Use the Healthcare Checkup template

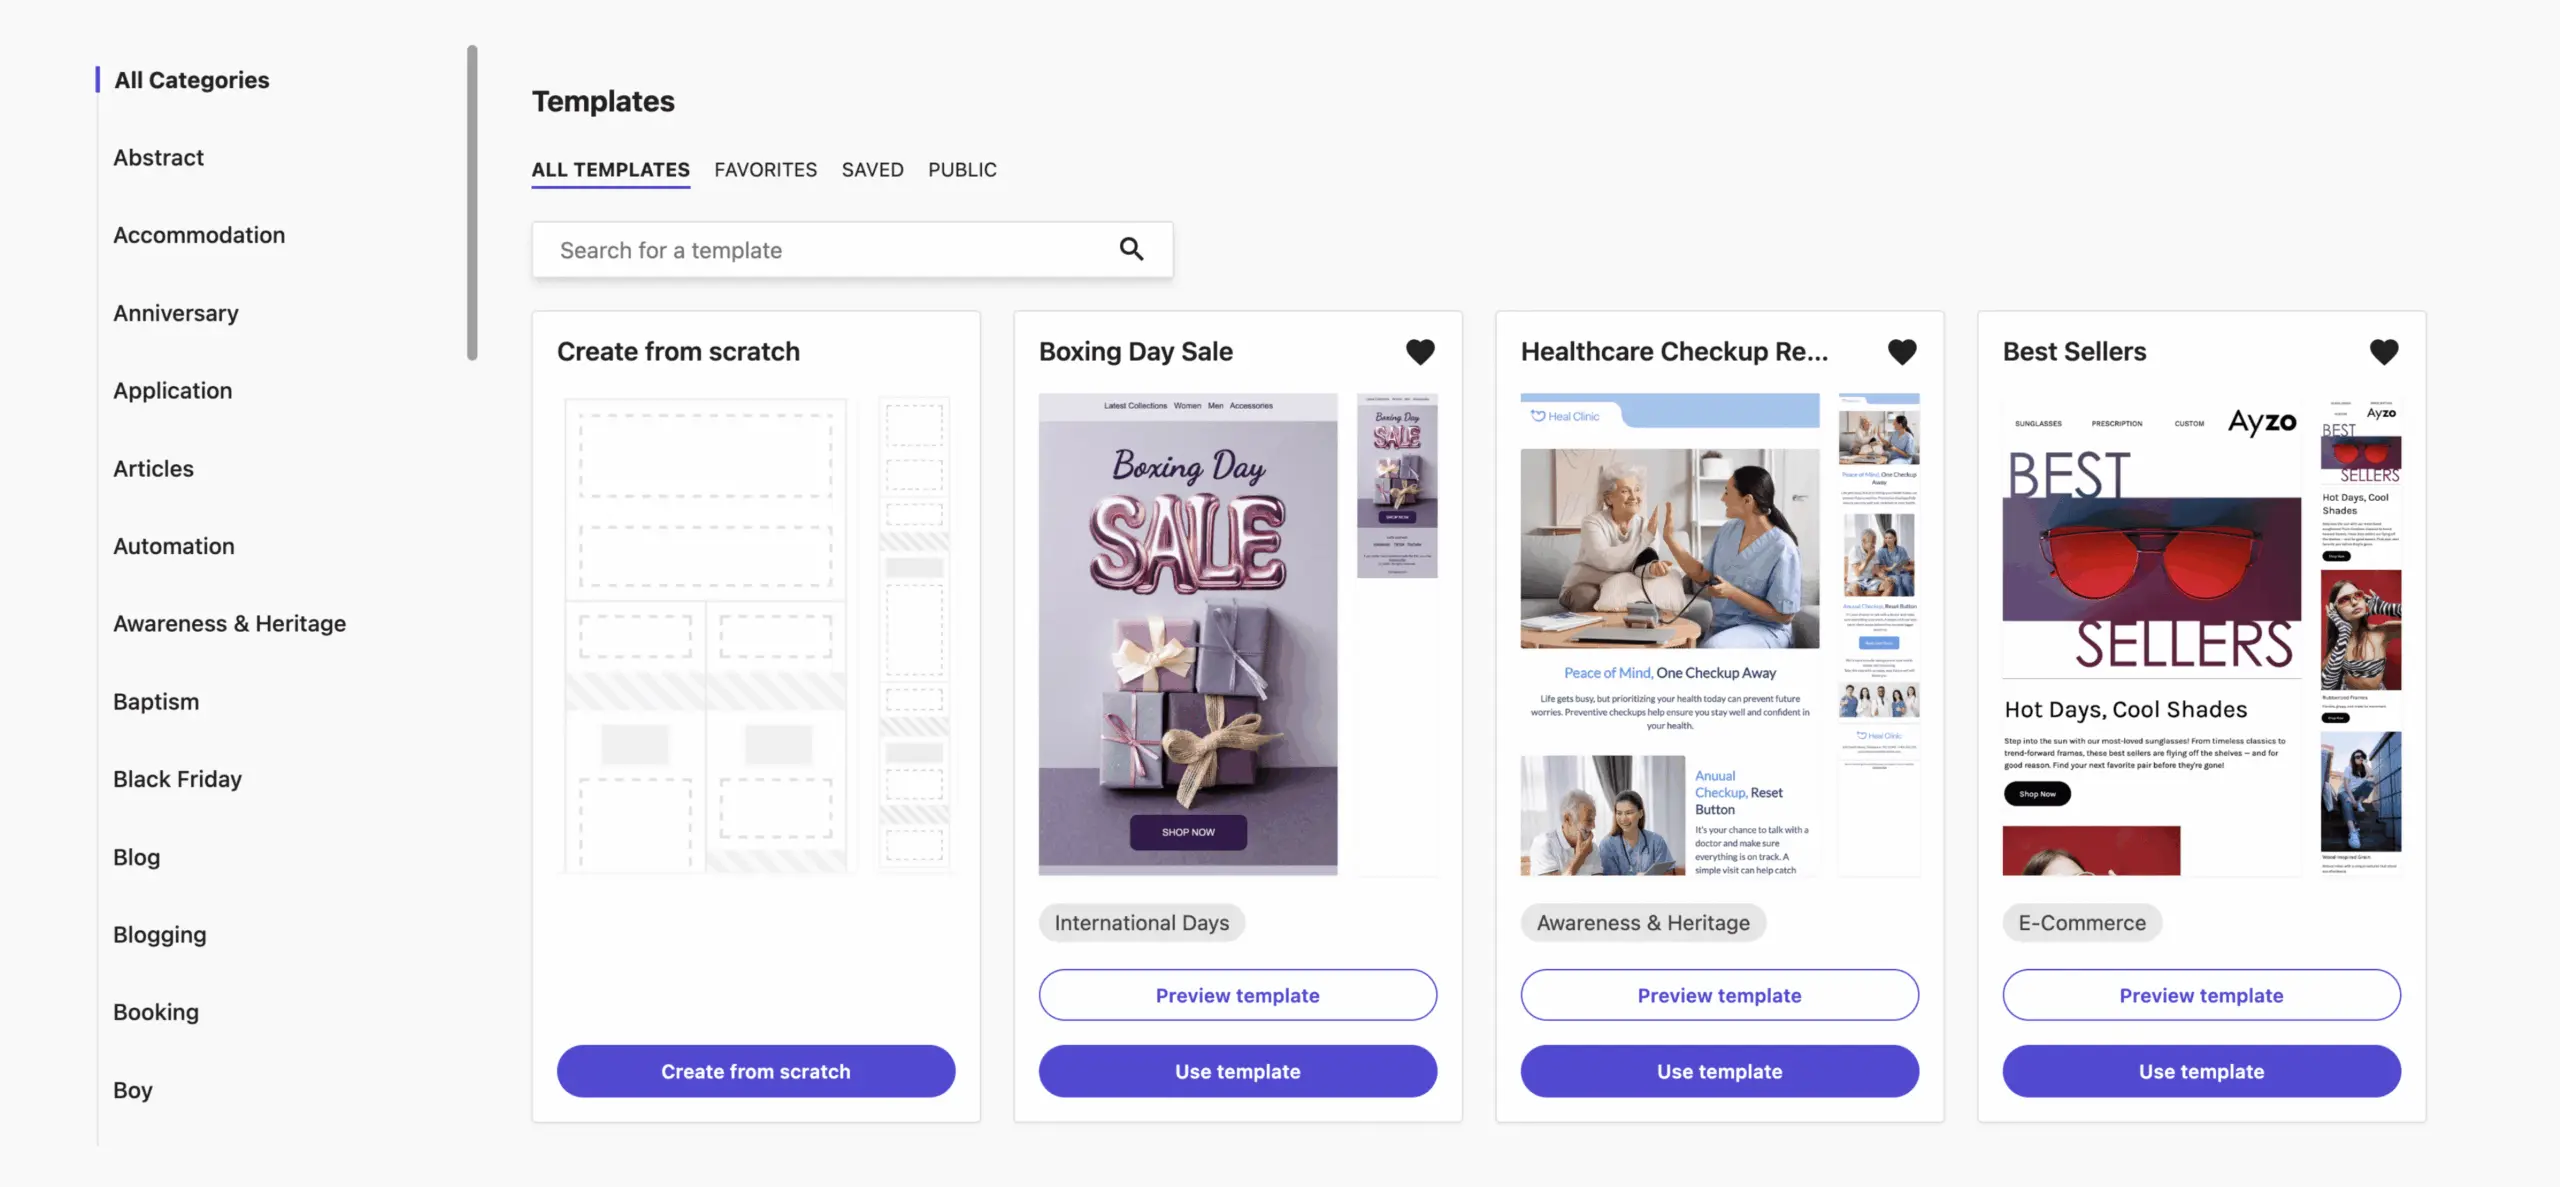tap(1719, 1071)
